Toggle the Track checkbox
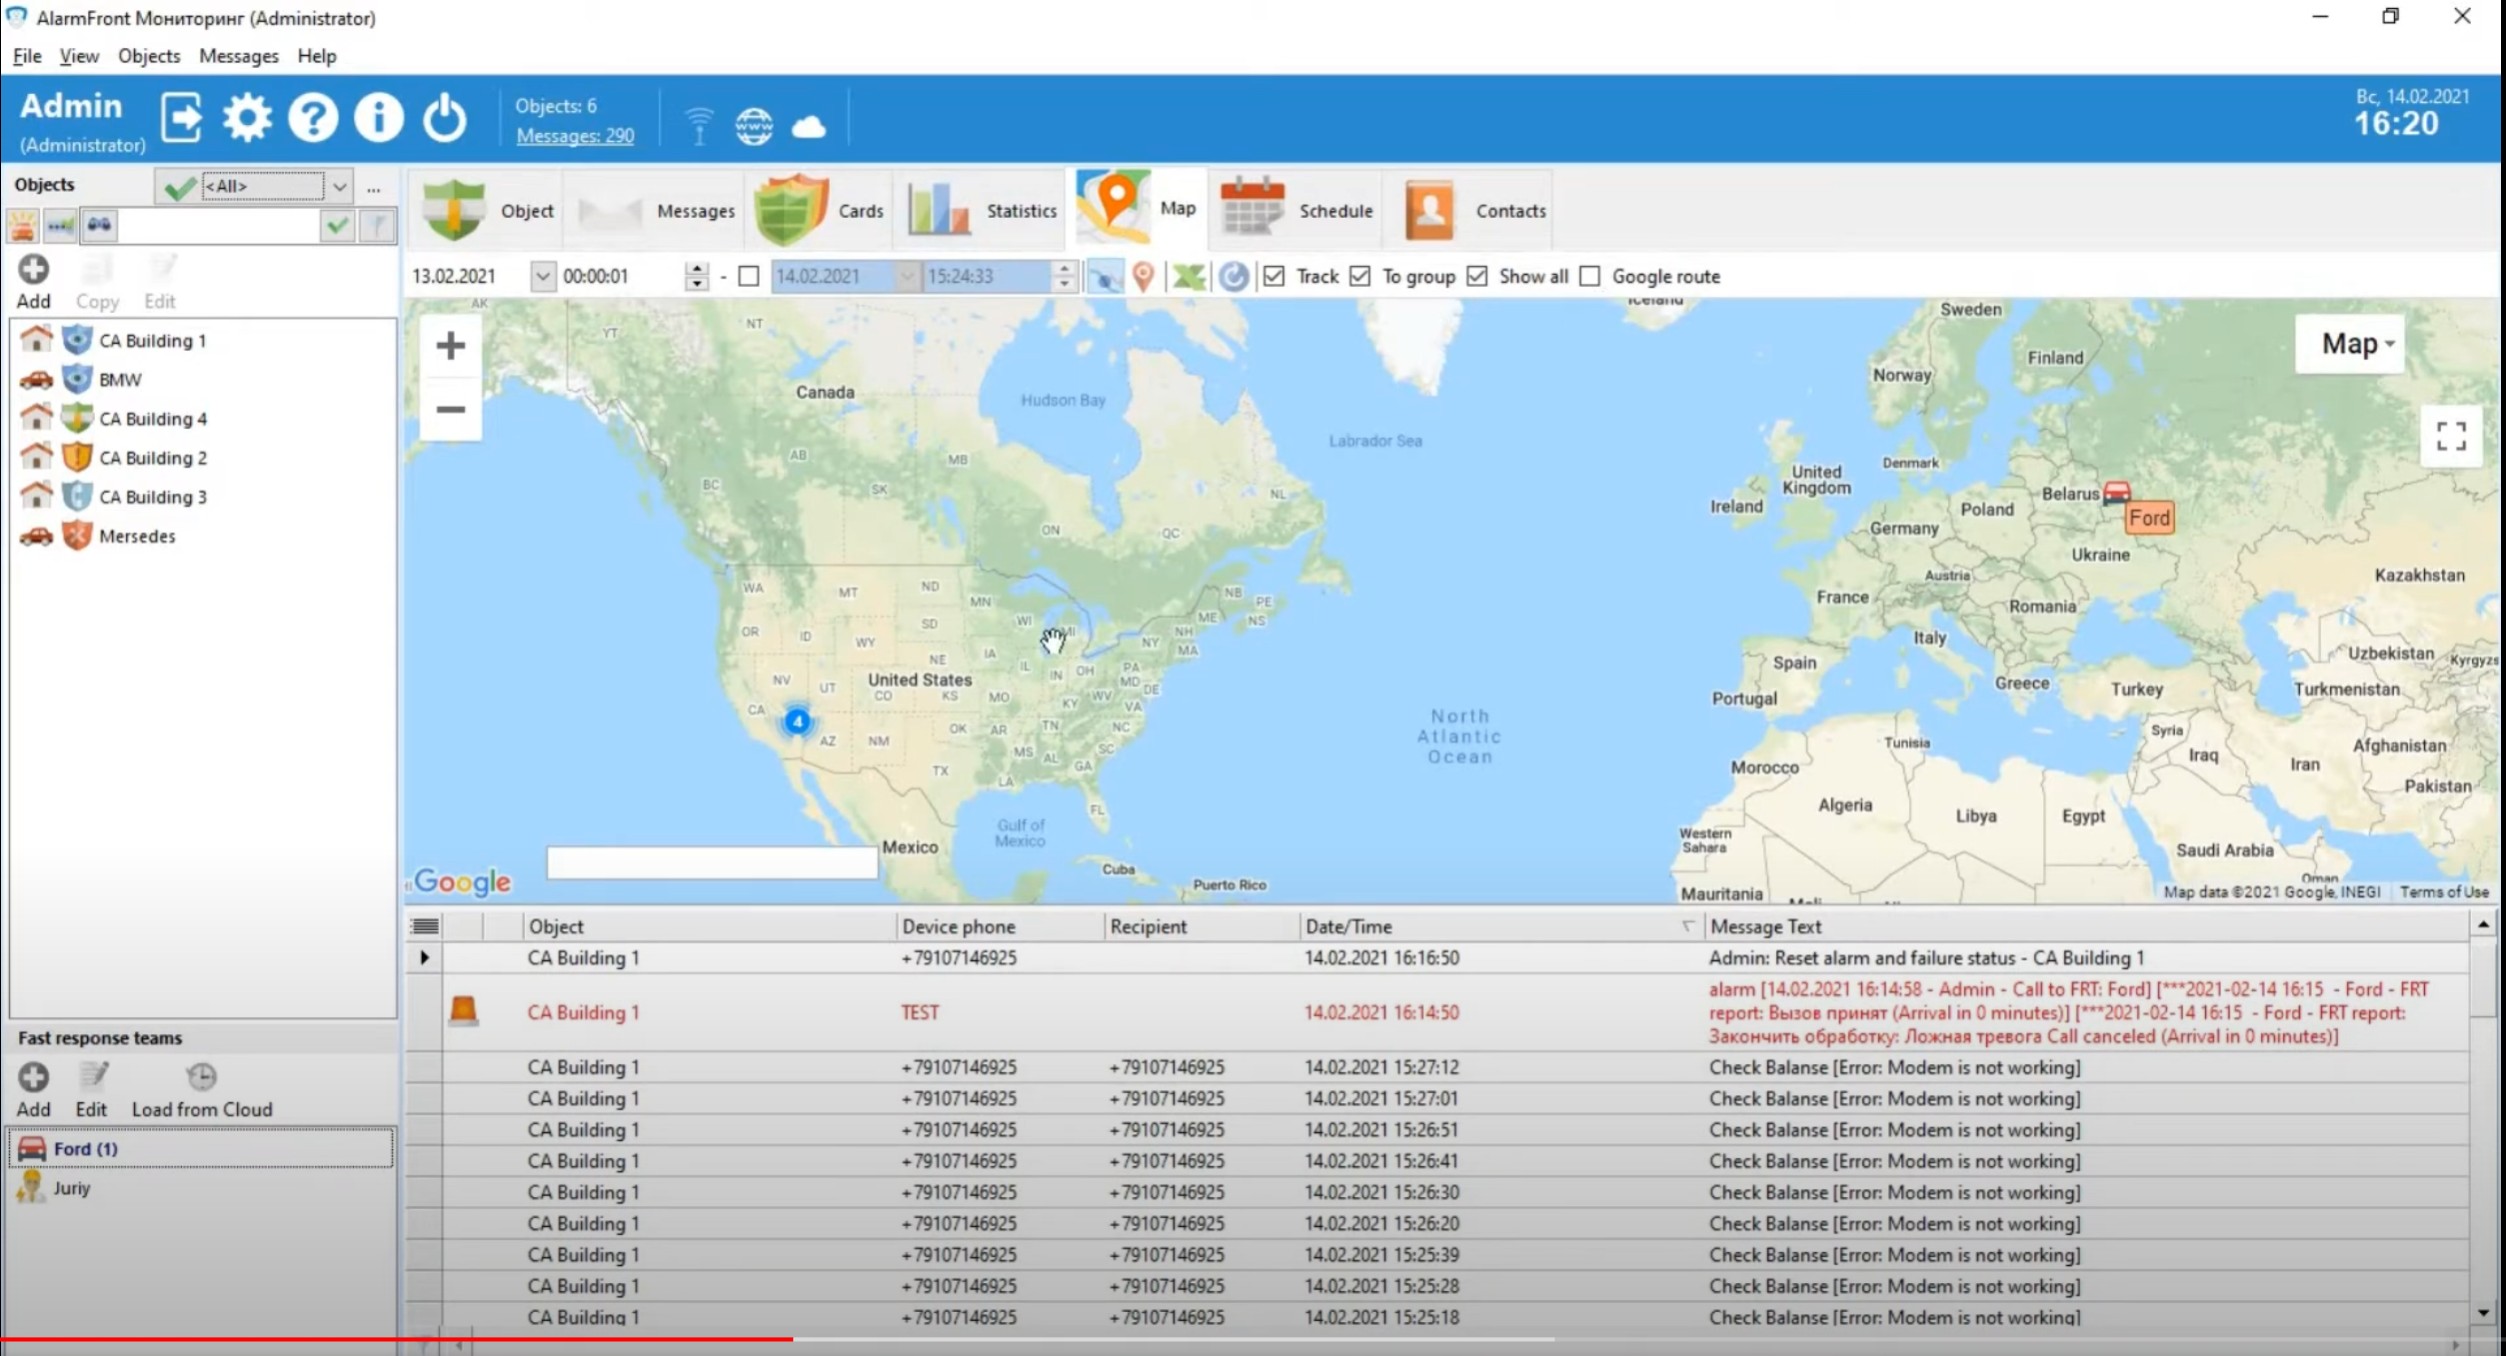The image size is (2506, 1356). pyautogui.click(x=1274, y=276)
